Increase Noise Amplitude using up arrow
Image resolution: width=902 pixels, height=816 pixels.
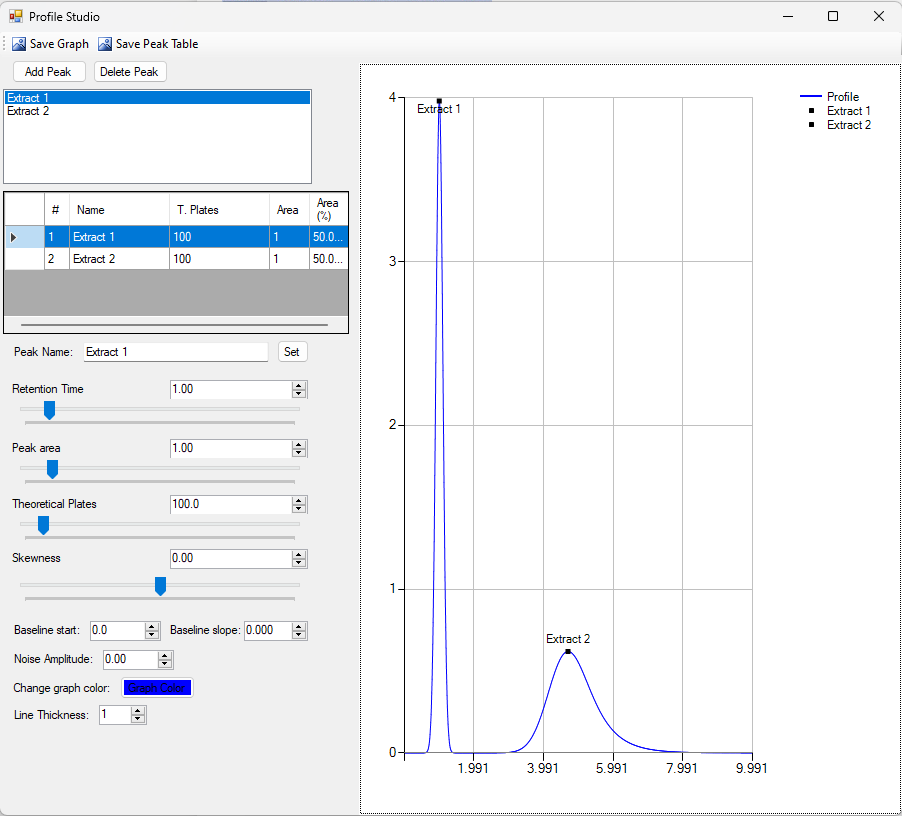pos(166,655)
